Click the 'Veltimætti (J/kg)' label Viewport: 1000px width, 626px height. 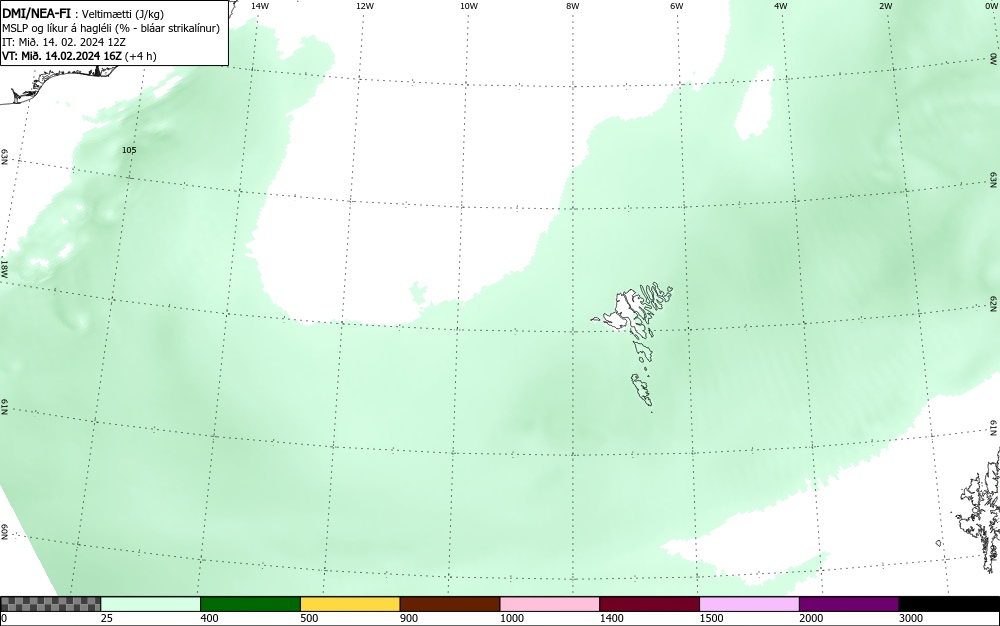[x=123, y=14]
